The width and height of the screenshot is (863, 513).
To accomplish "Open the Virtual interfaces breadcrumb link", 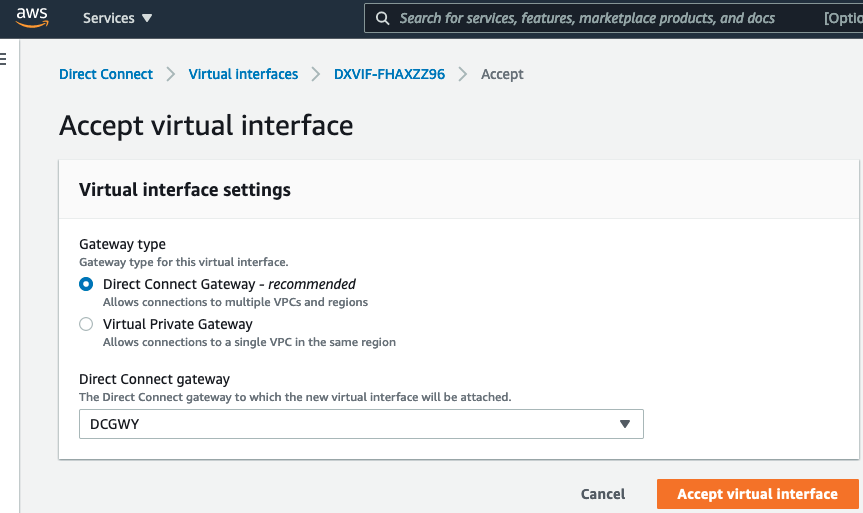I will click(243, 74).
